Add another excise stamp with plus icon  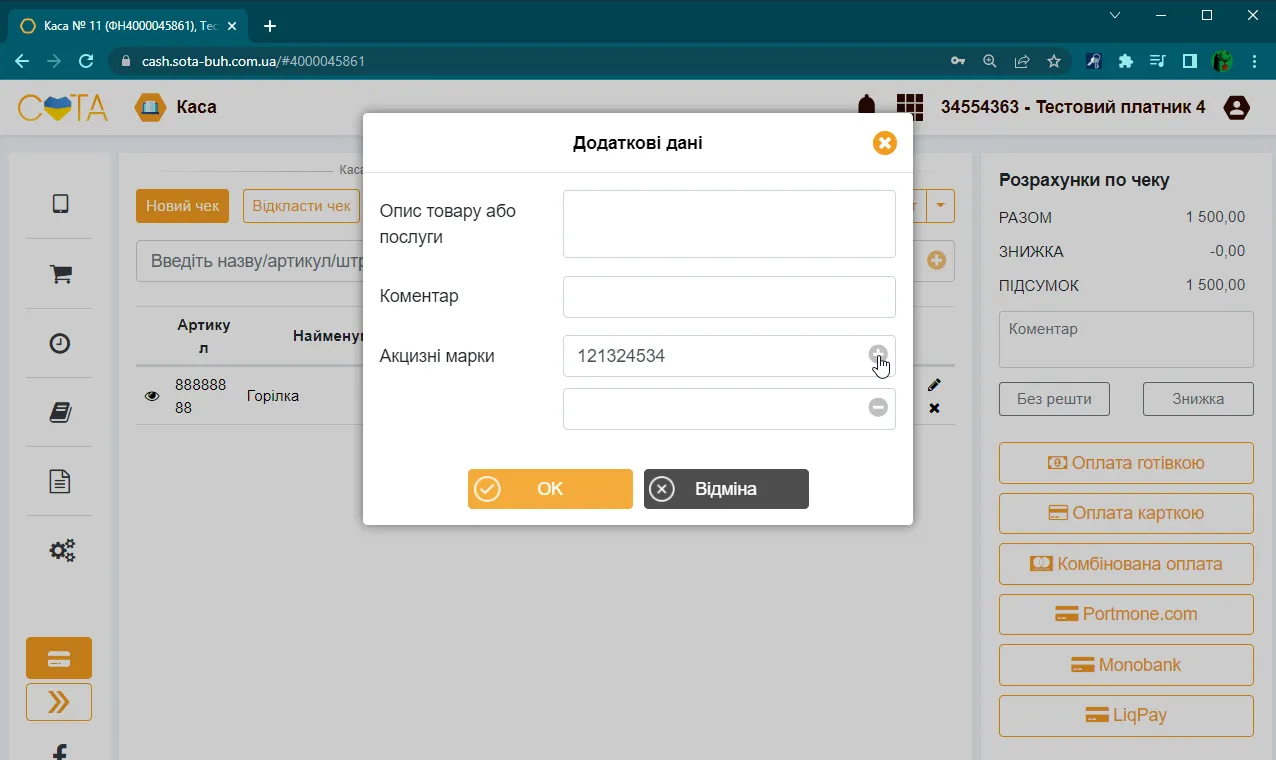[x=878, y=354]
